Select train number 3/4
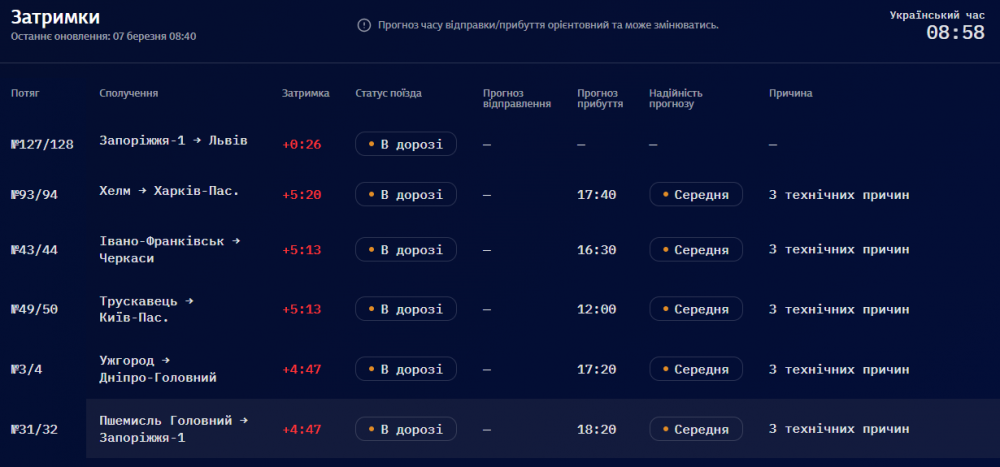This screenshot has height=467, width=1000. pyautogui.click(x=27, y=370)
